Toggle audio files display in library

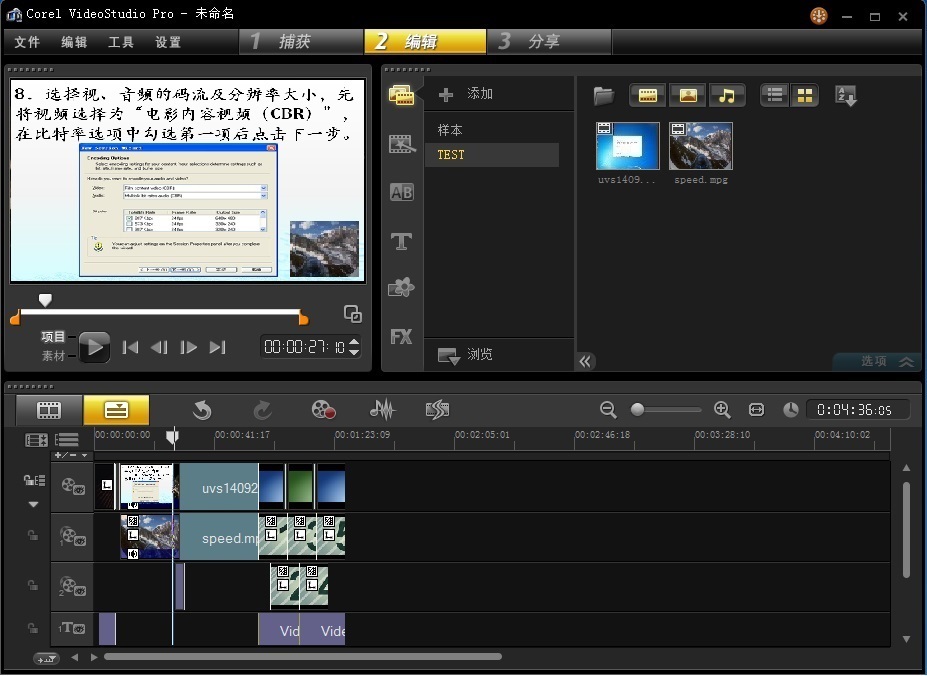pyautogui.click(x=727, y=96)
